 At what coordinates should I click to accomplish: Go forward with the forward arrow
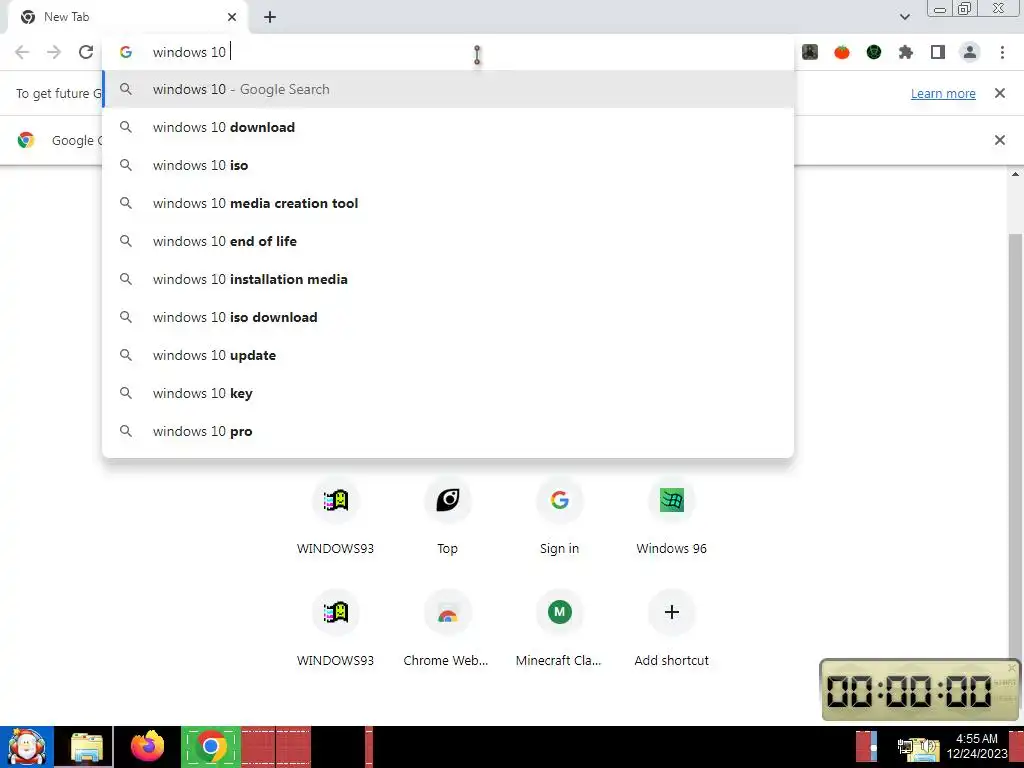pos(54,52)
